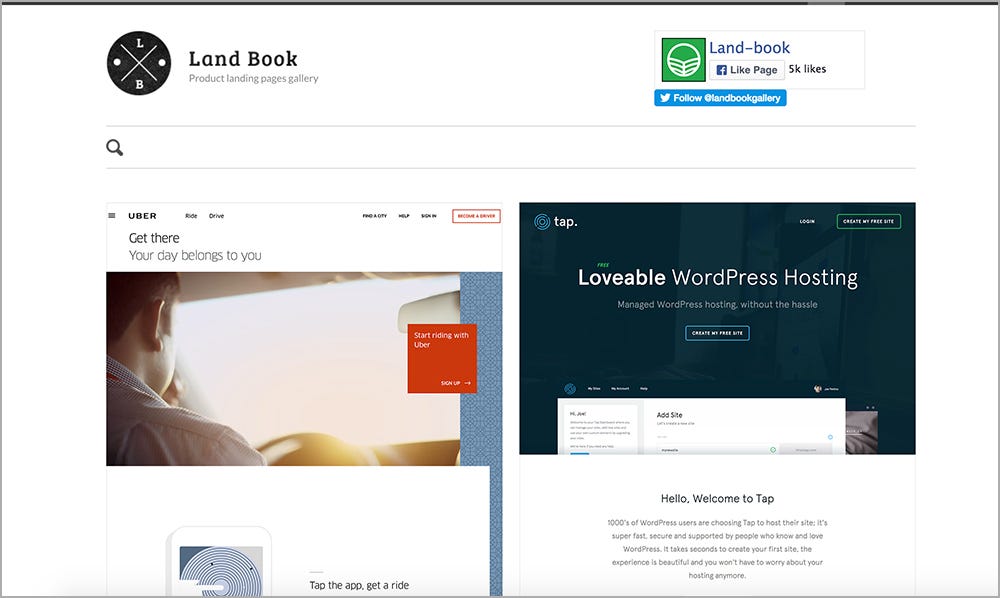Click the Hello, Welcome to Tap heading

(x=717, y=499)
